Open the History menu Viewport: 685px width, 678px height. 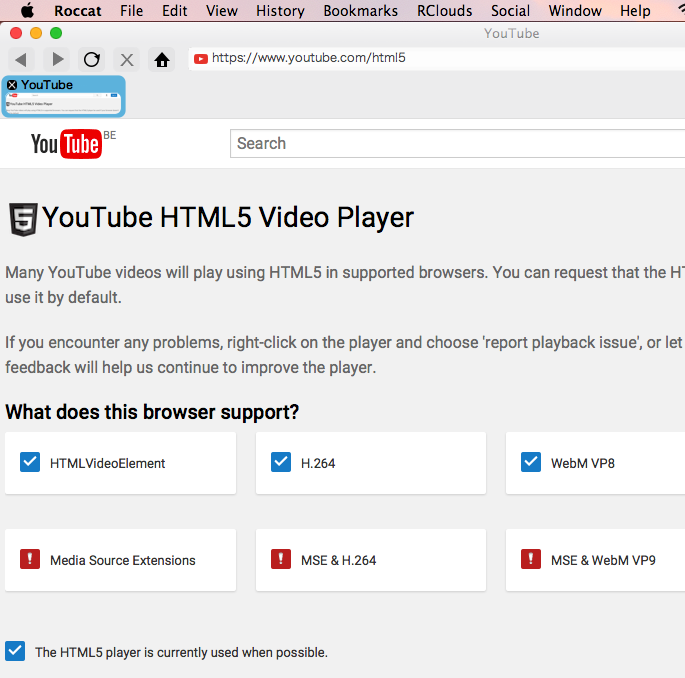tap(280, 10)
